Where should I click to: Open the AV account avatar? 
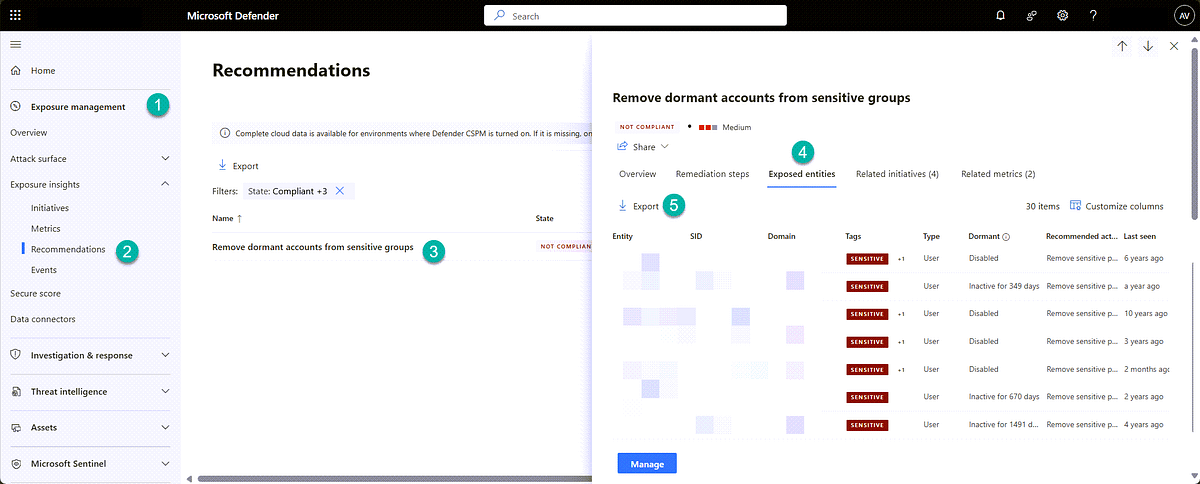pos(1183,15)
